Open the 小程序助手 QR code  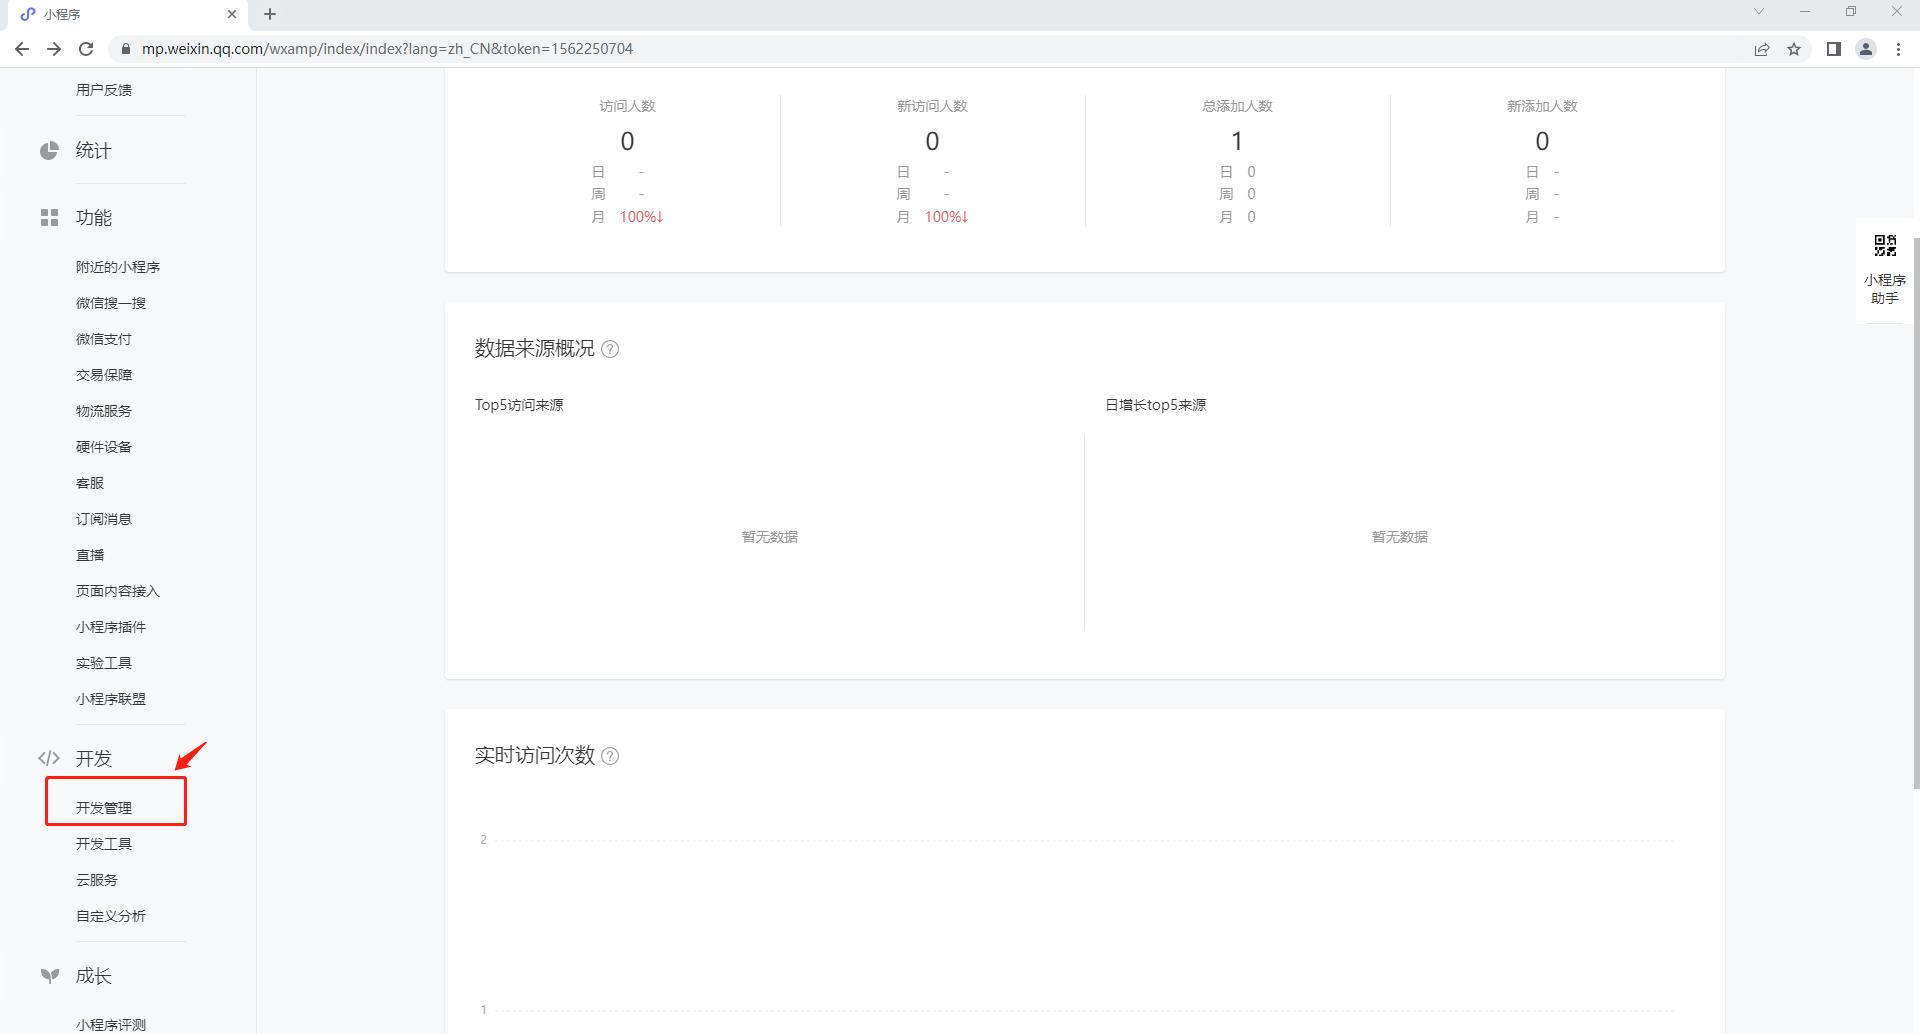pos(1885,246)
